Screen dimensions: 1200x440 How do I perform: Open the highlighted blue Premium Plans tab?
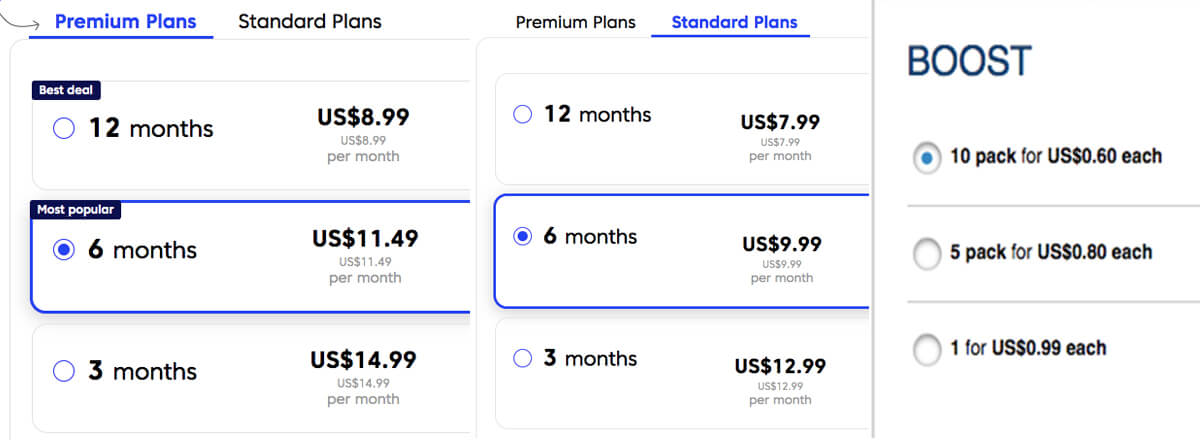point(125,21)
